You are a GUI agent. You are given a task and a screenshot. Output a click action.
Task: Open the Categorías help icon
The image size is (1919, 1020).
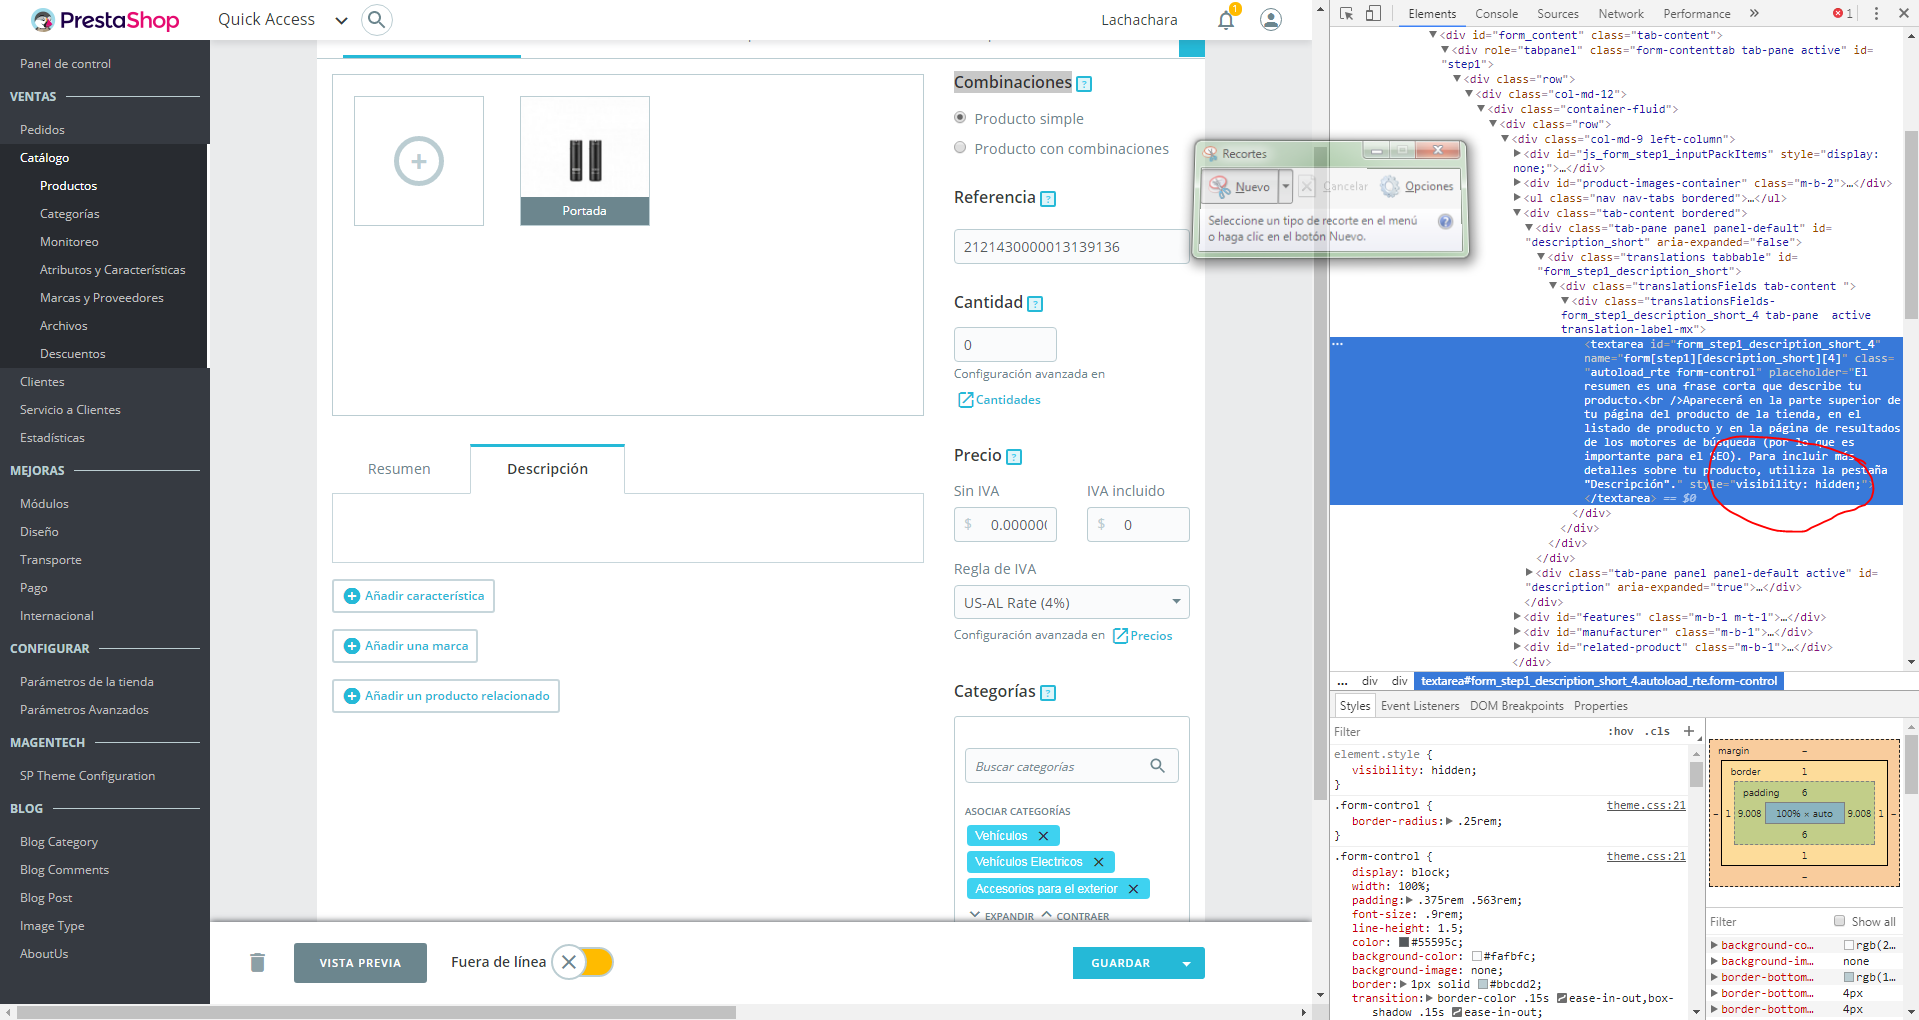click(1048, 693)
